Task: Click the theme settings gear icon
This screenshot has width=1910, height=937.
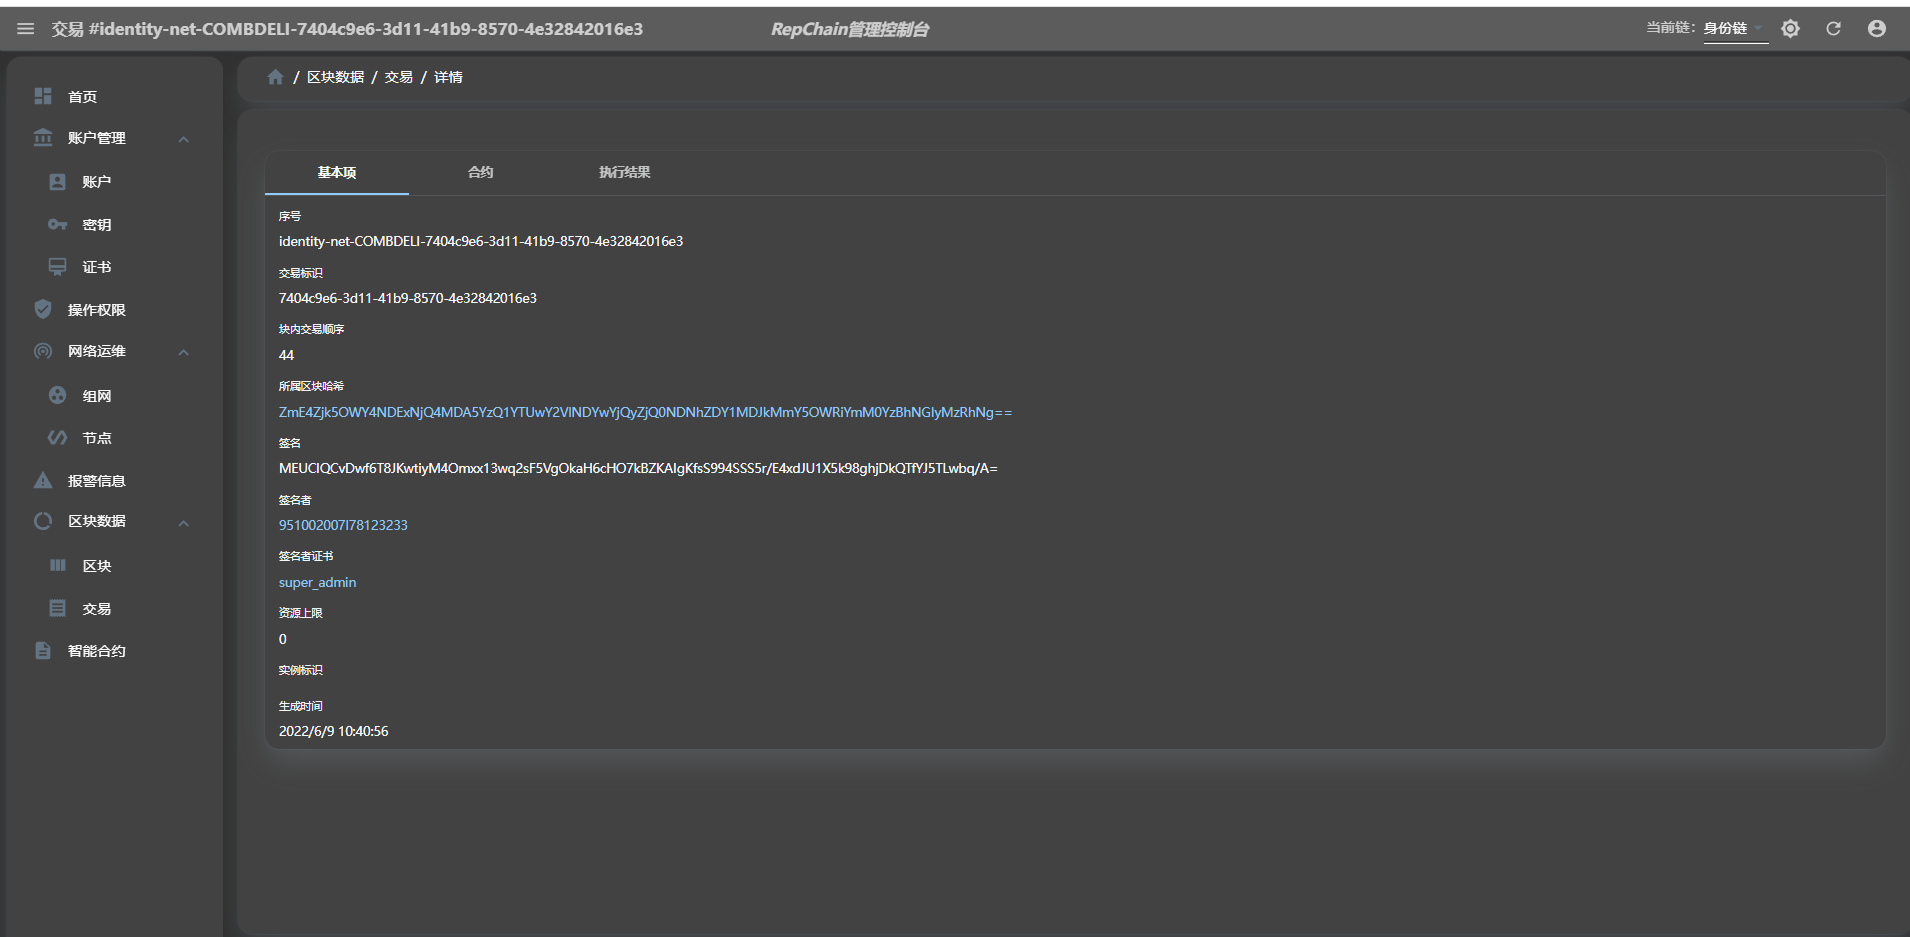Action: pos(1790,29)
